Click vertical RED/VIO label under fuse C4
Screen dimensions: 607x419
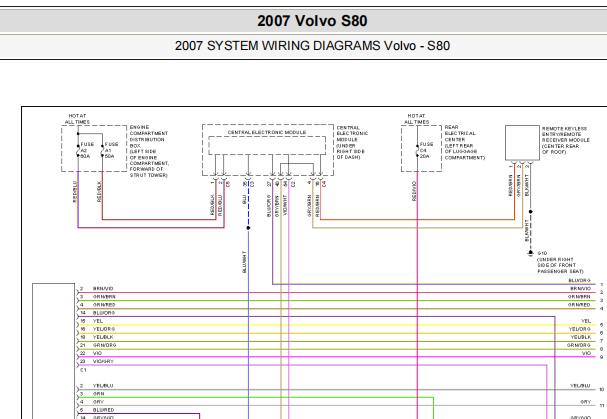point(414,191)
